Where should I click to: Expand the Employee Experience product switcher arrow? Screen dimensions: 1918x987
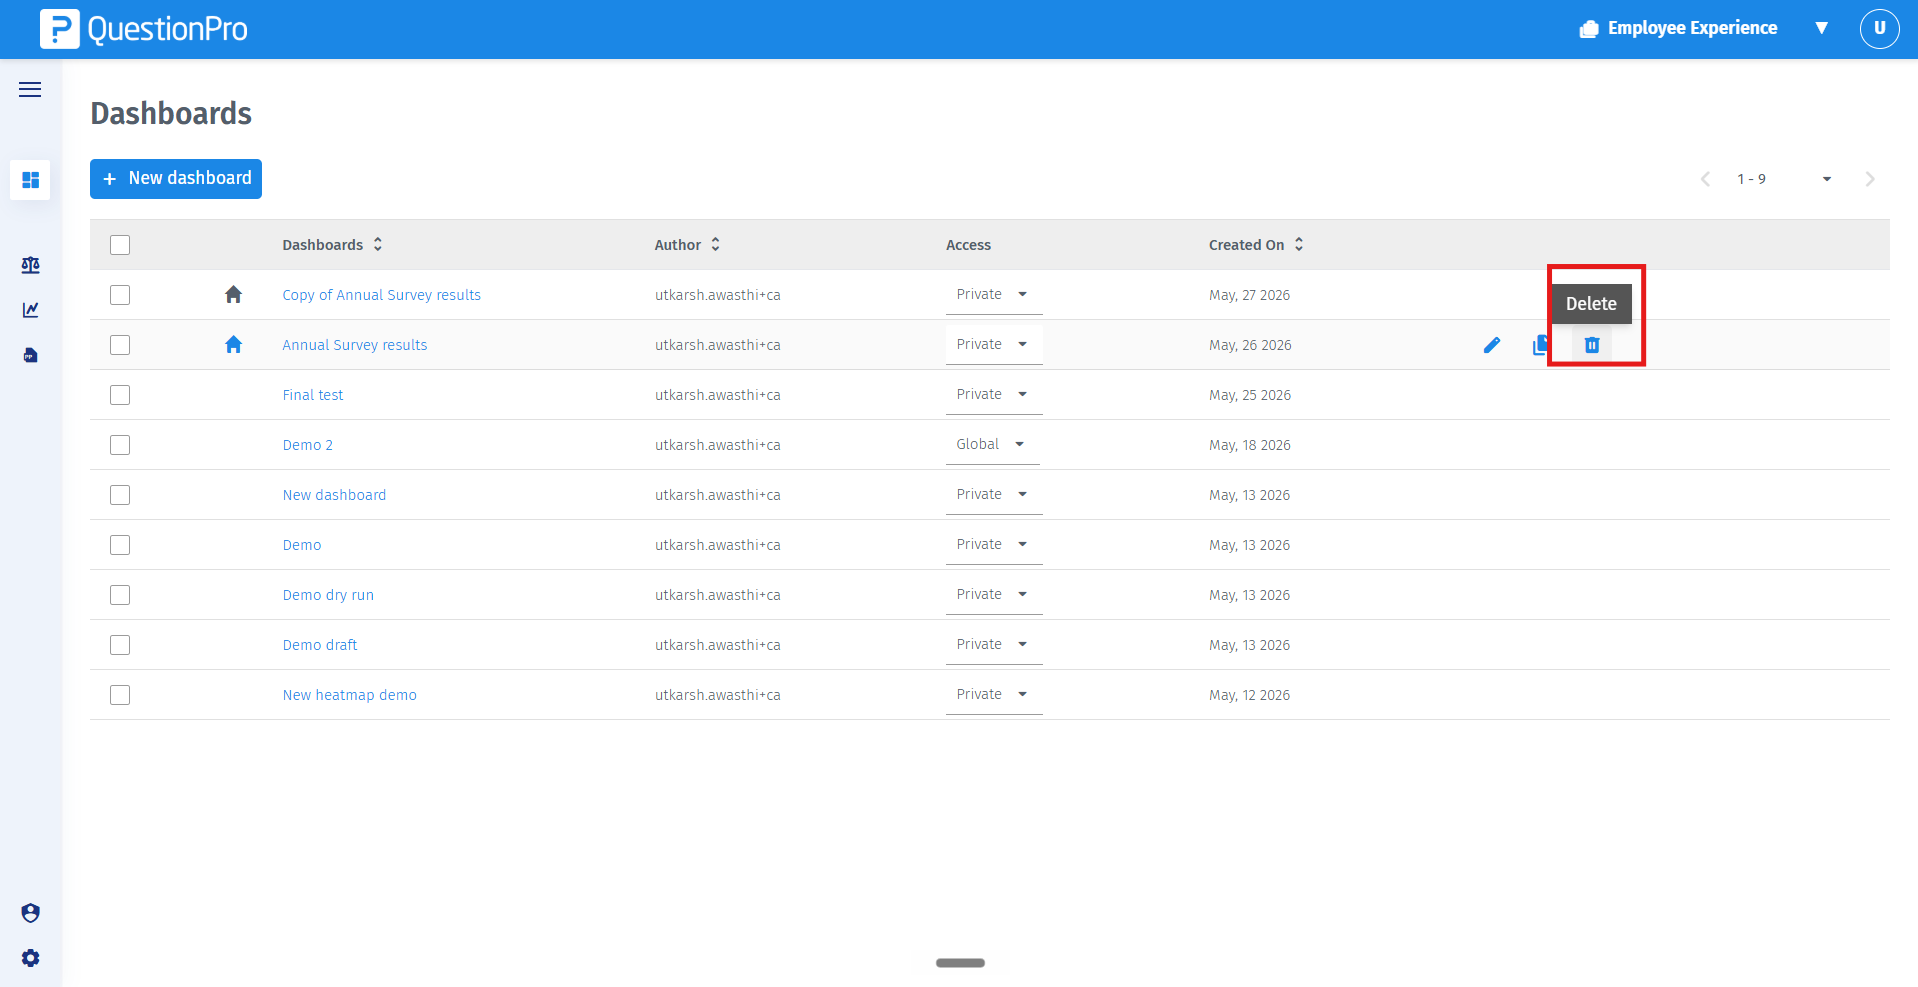(1821, 28)
